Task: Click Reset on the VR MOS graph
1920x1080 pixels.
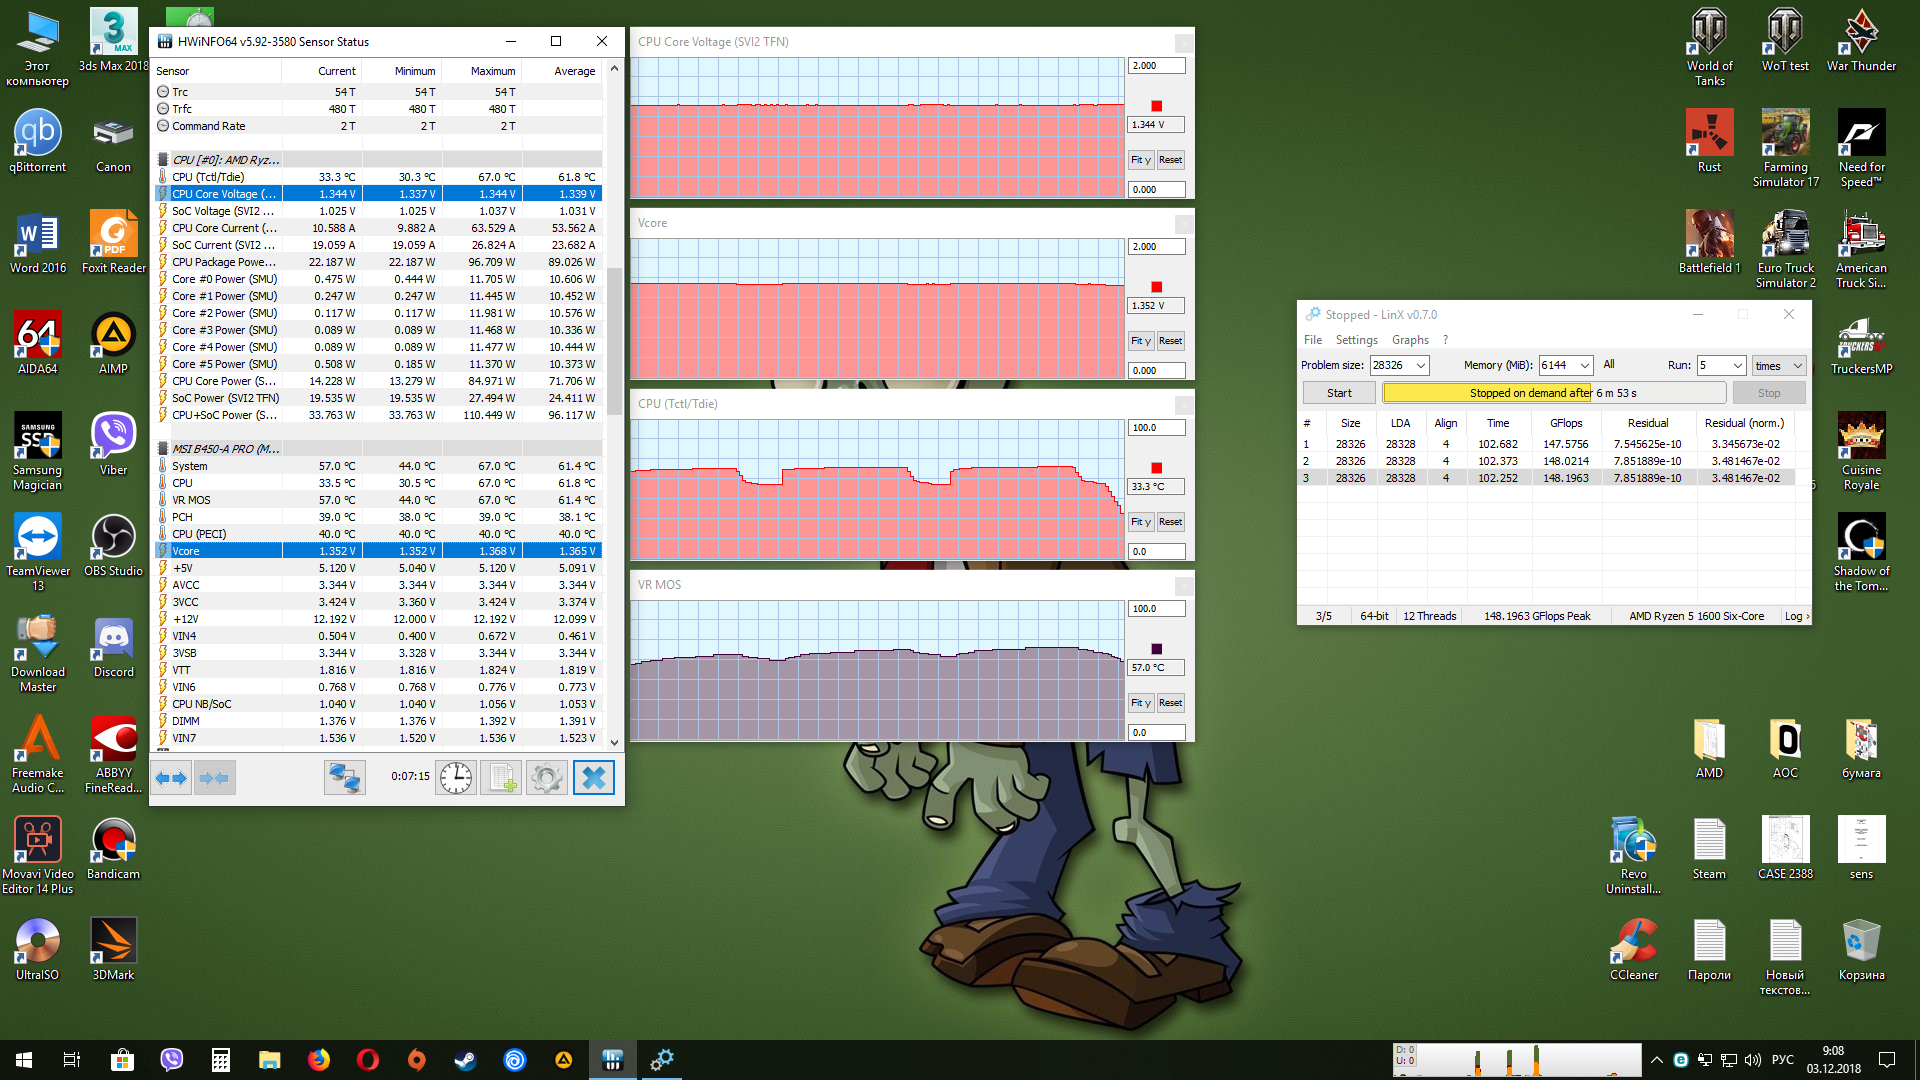Action: [1170, 703]
